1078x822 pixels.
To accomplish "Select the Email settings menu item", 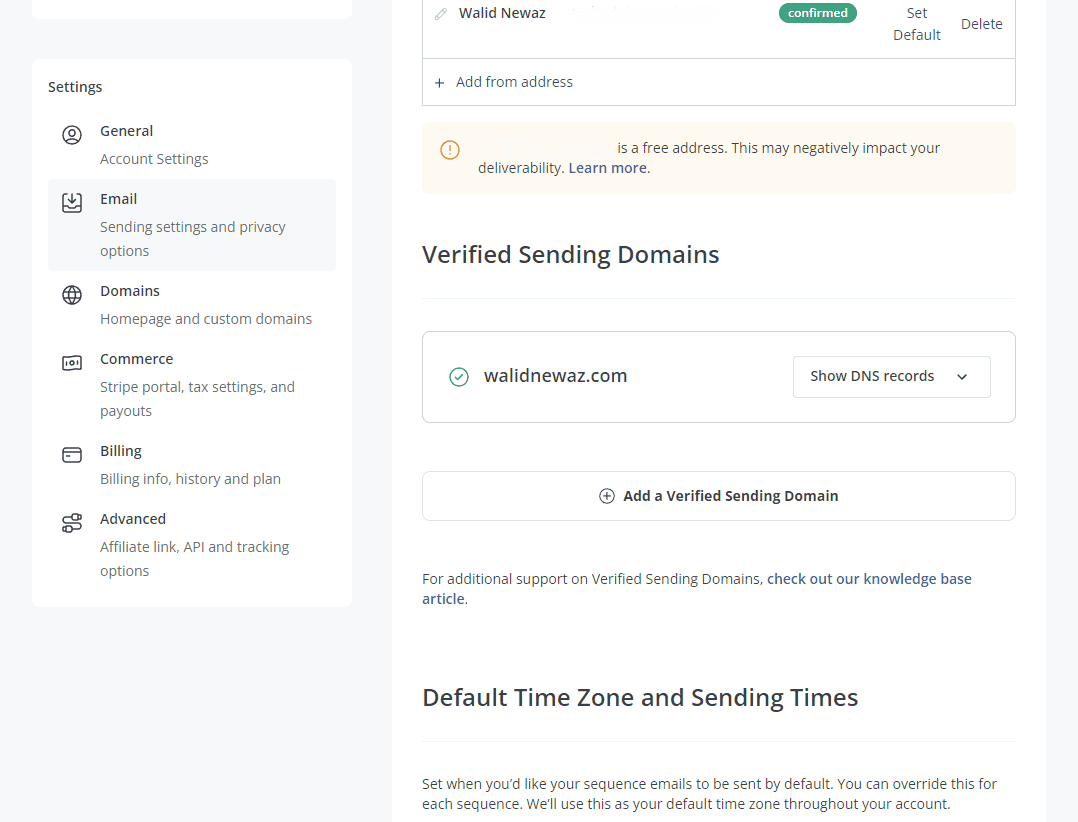I will pyautogui.click(x=192, y=225).
